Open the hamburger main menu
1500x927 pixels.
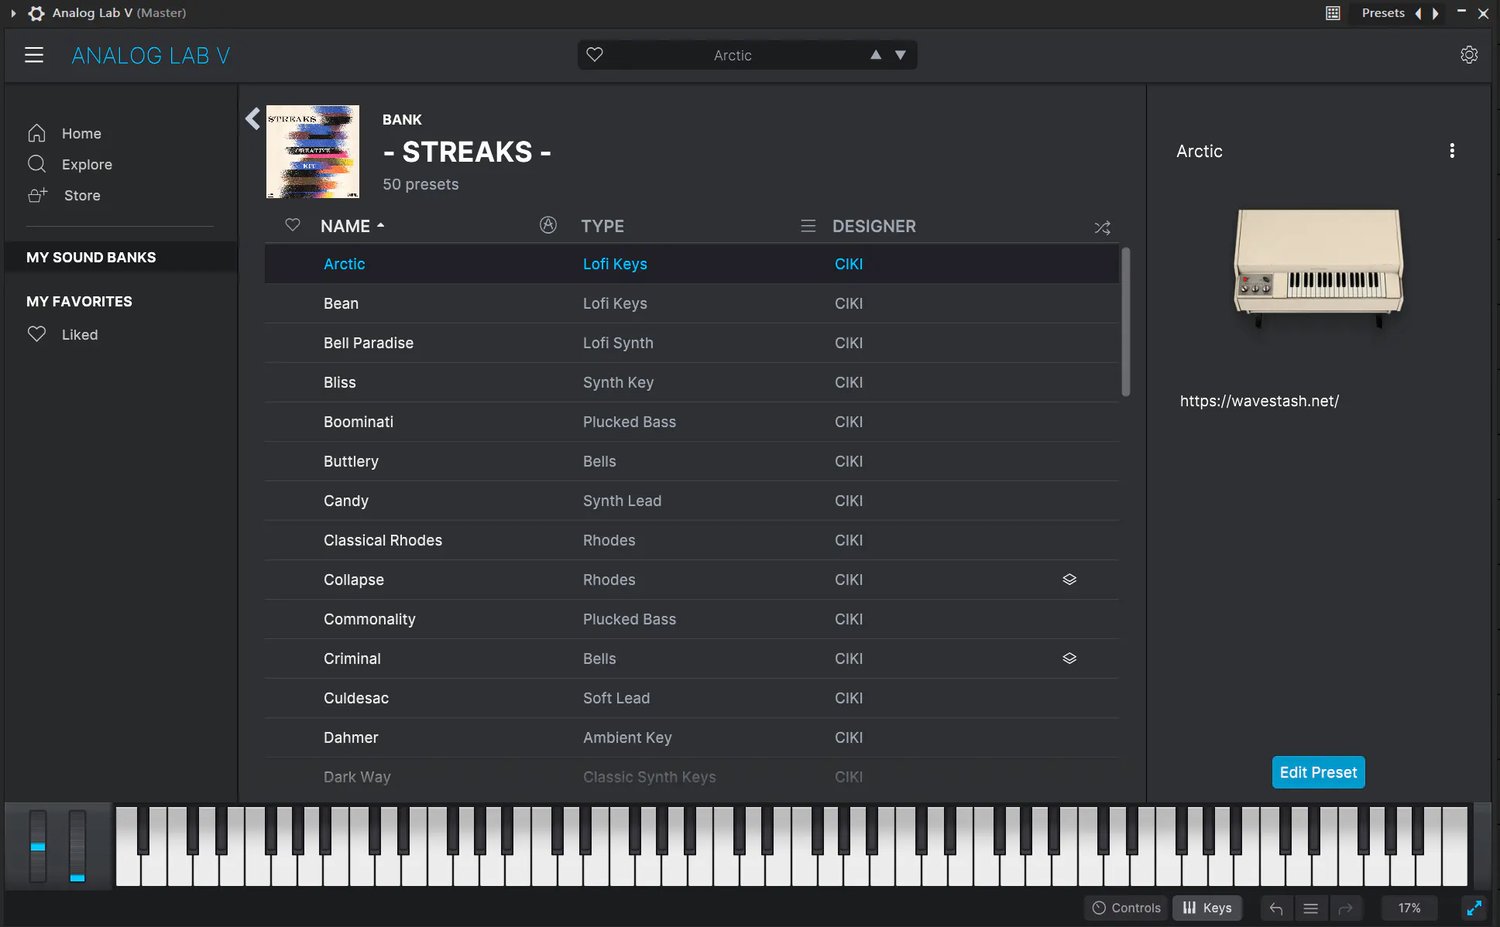point(34,55)
